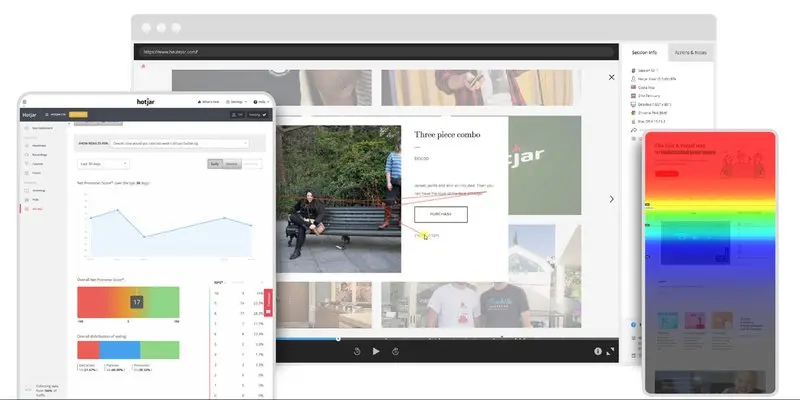The height and width of the screenshot is (400, 800).
Task: Open Polls in the Hotjar sidebar
Action: pyautogui.click(x=32, y=199)
